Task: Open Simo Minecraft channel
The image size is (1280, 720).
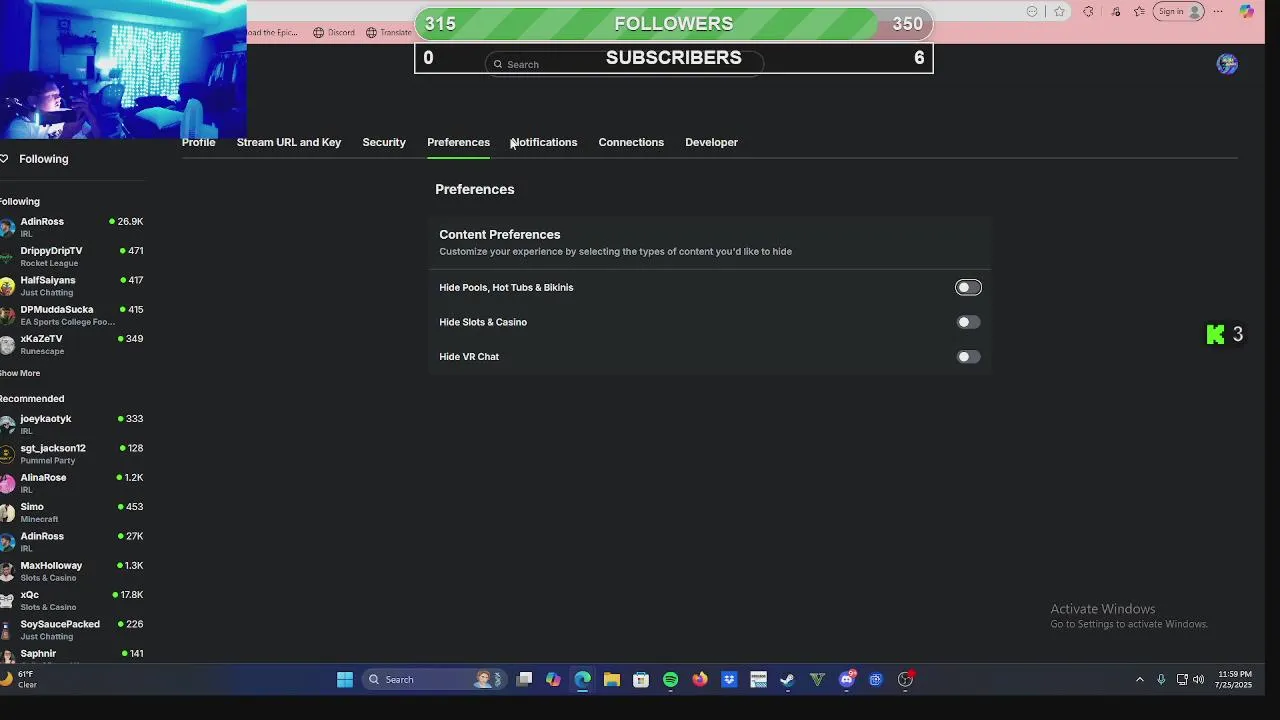Action: [72, 512]
